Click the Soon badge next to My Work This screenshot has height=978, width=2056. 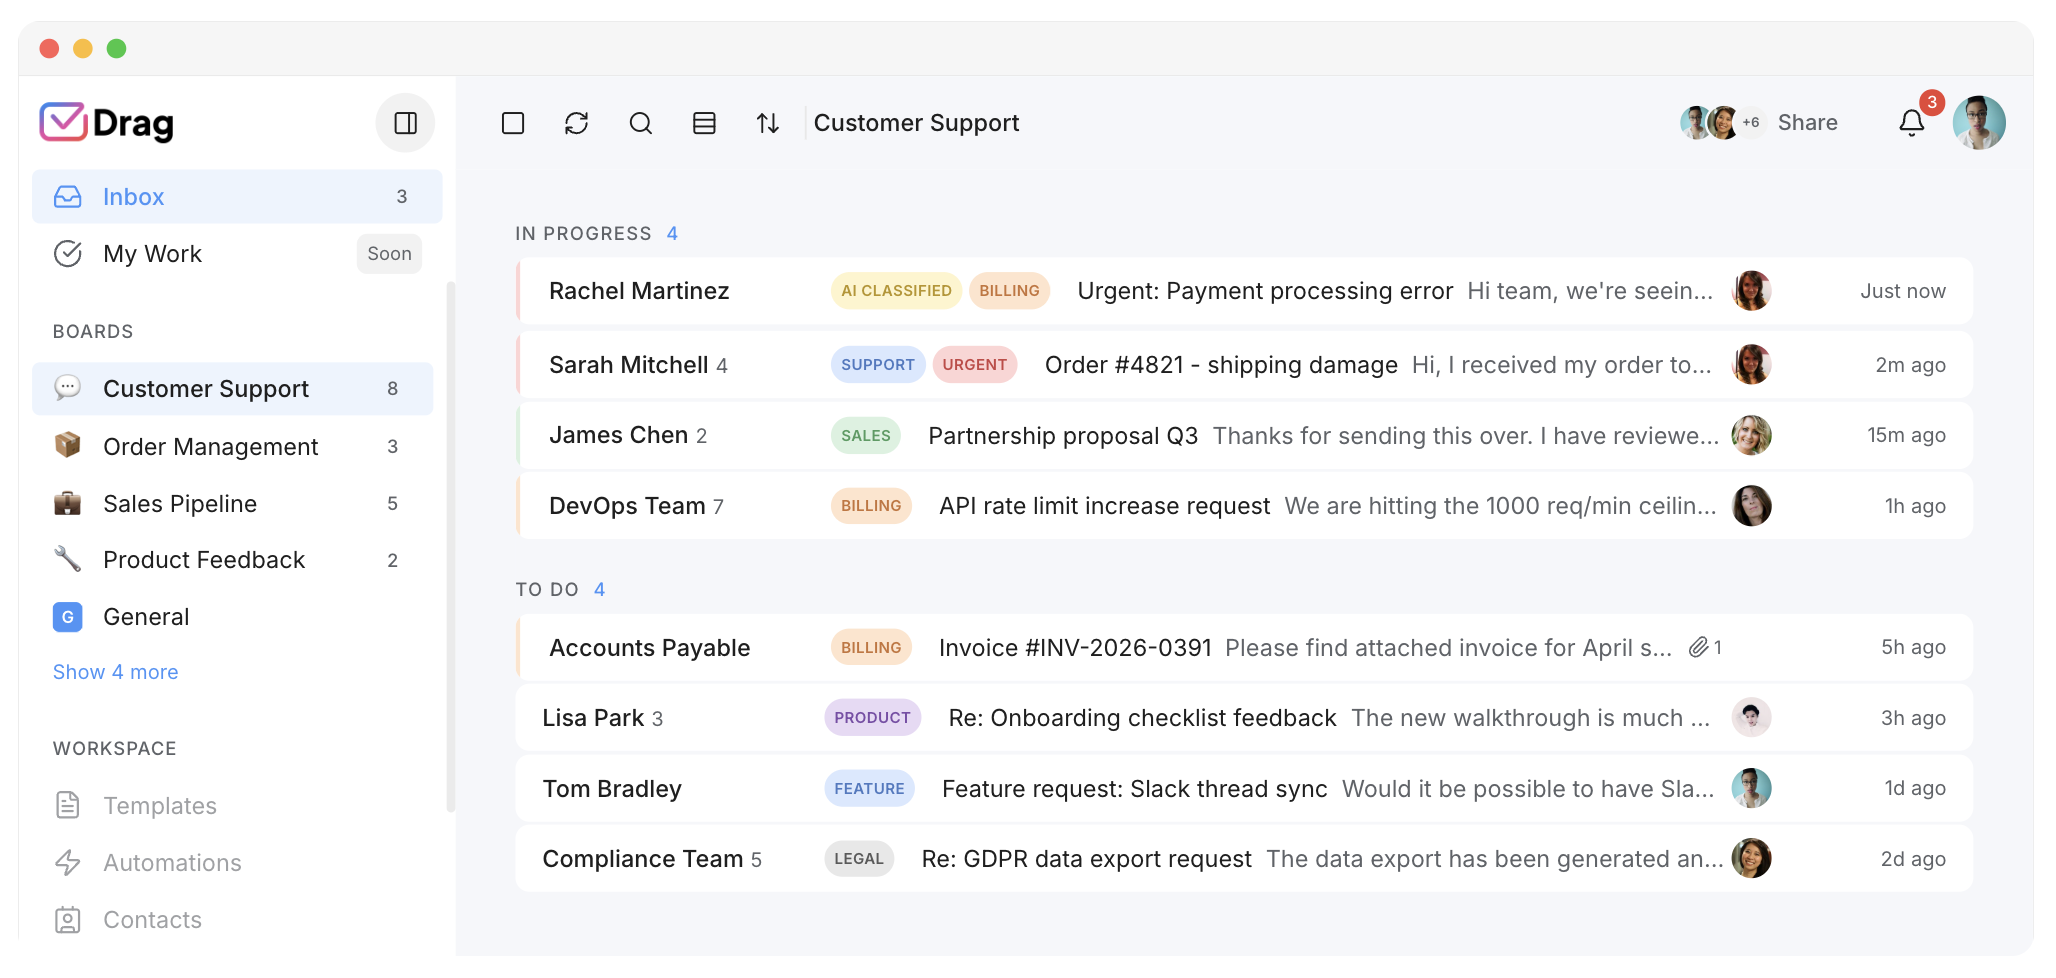click(x=389, y=254)
